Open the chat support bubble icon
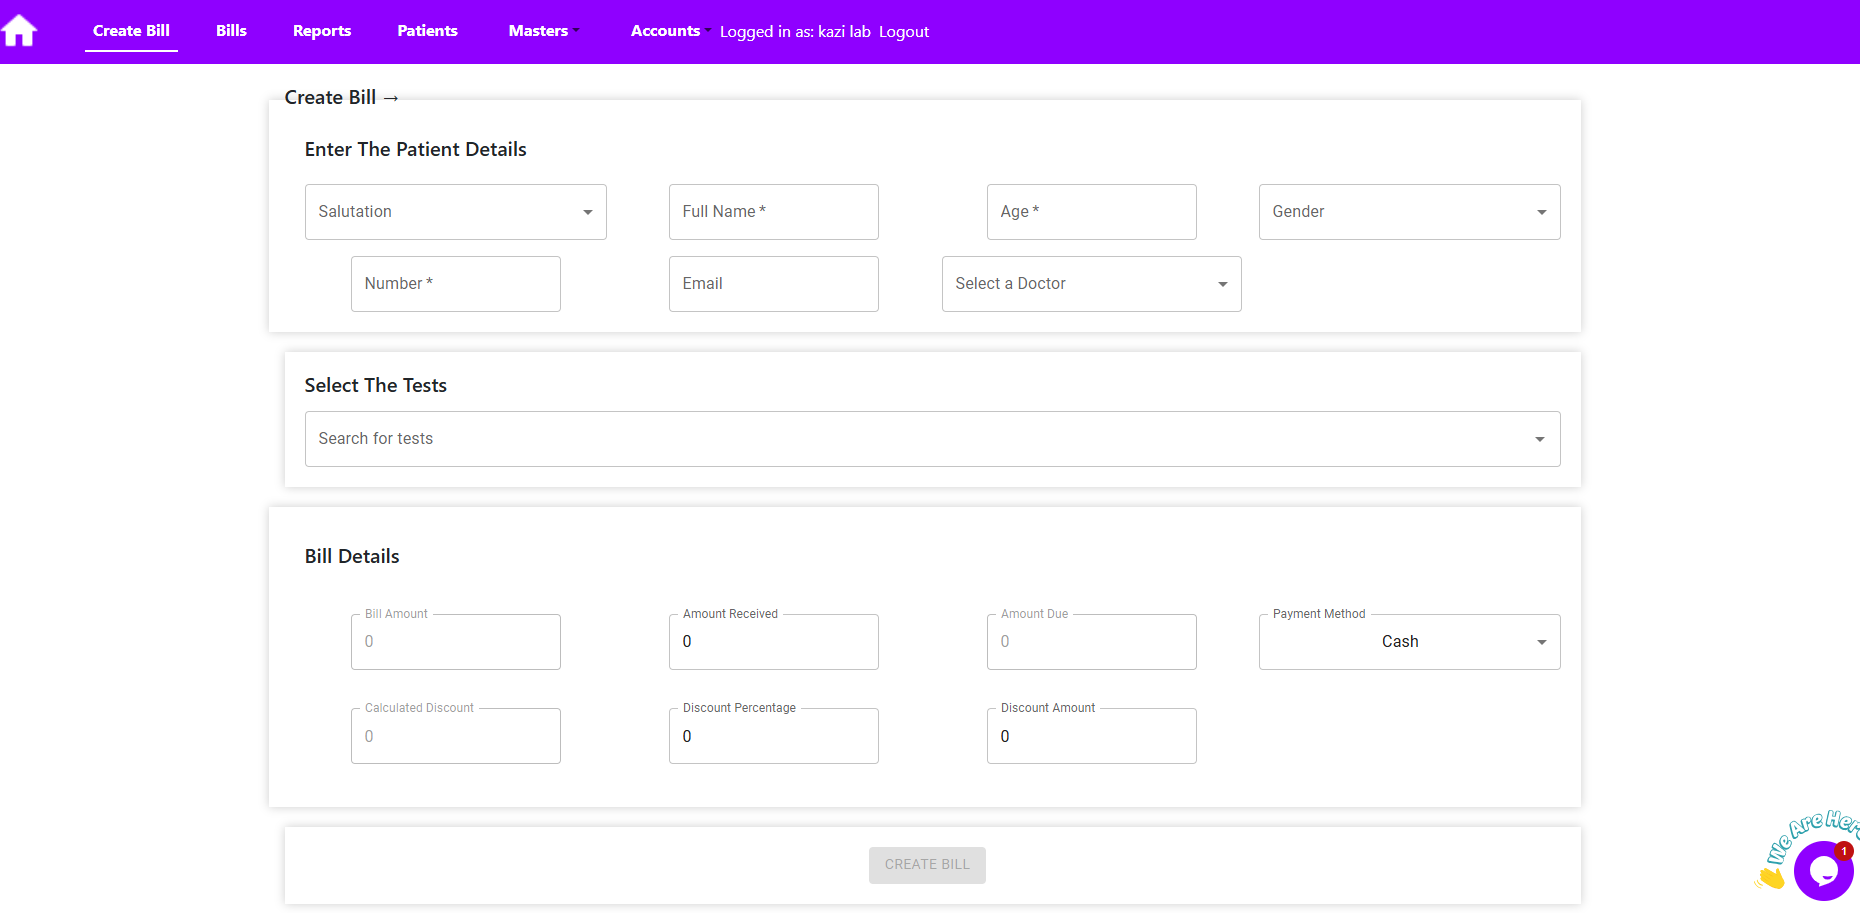 (1823, 871)
